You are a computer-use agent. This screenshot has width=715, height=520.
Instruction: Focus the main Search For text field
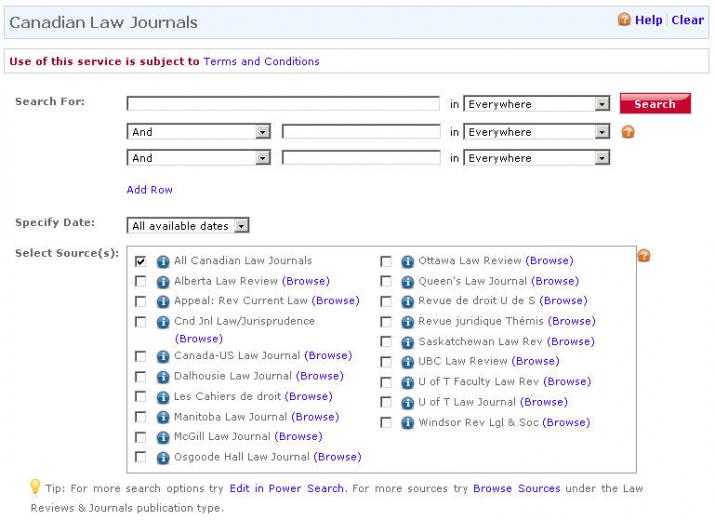[283, 104]
